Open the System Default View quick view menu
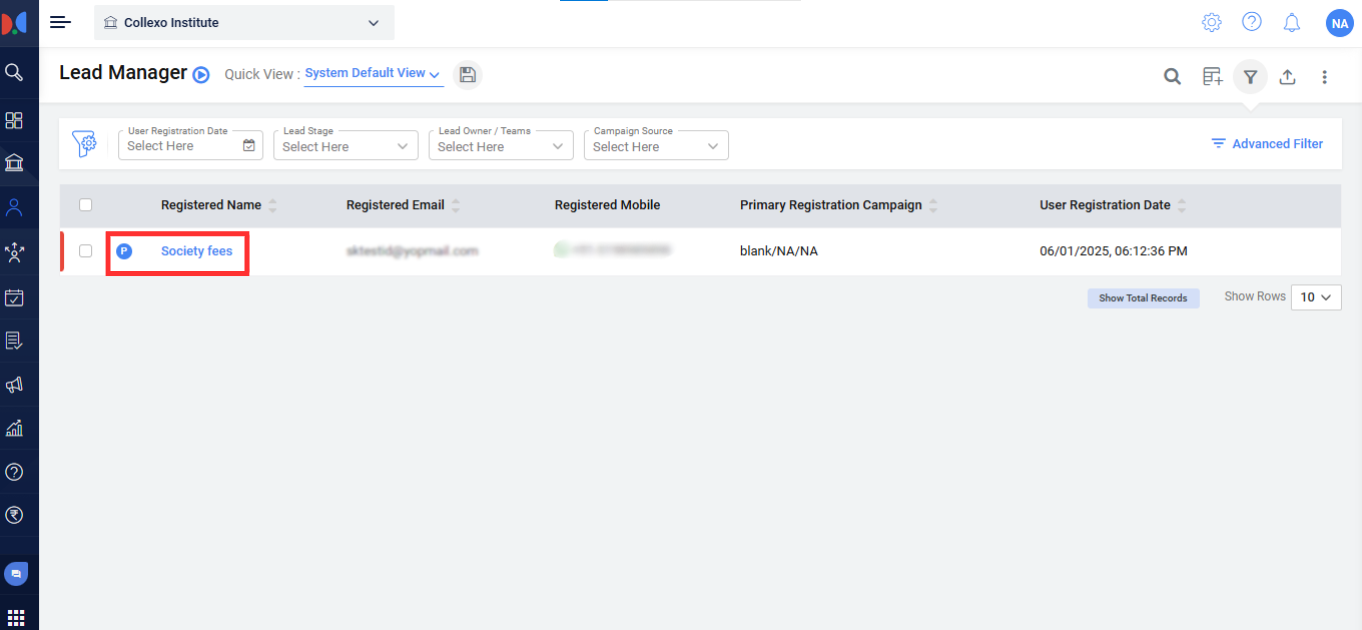Image resolution: width=1362 pixels, height=630 pixels. (373, 74)
